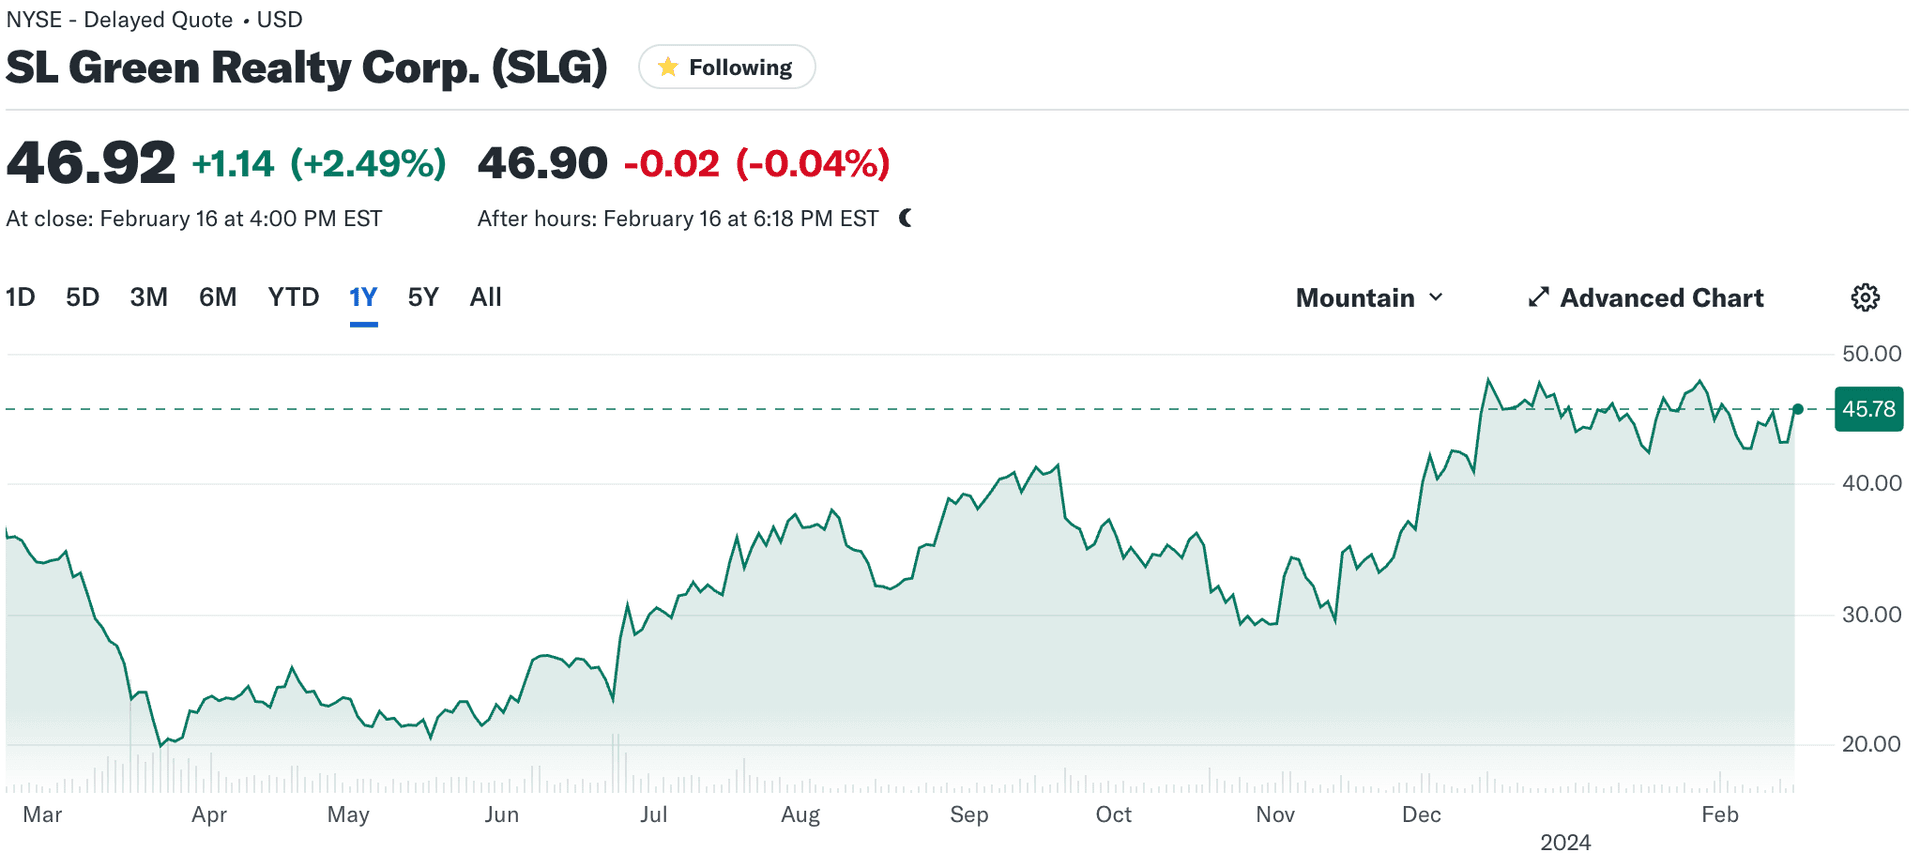Select the 6M chart range
The width and height of the screenshot is (1920, 867).
(x=218, y=297)
